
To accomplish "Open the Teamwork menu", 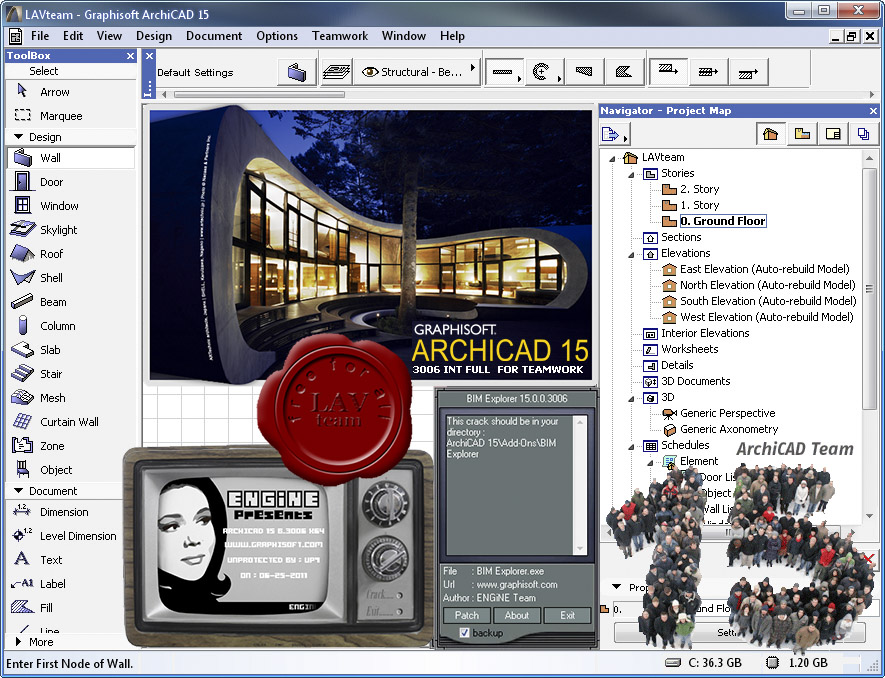I will point(340,36).
